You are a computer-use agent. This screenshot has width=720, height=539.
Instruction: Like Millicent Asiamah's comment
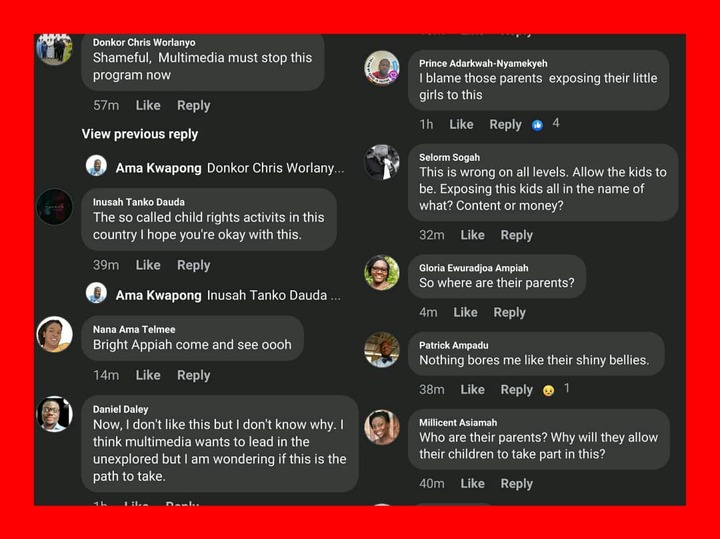(x=472, y=483)
